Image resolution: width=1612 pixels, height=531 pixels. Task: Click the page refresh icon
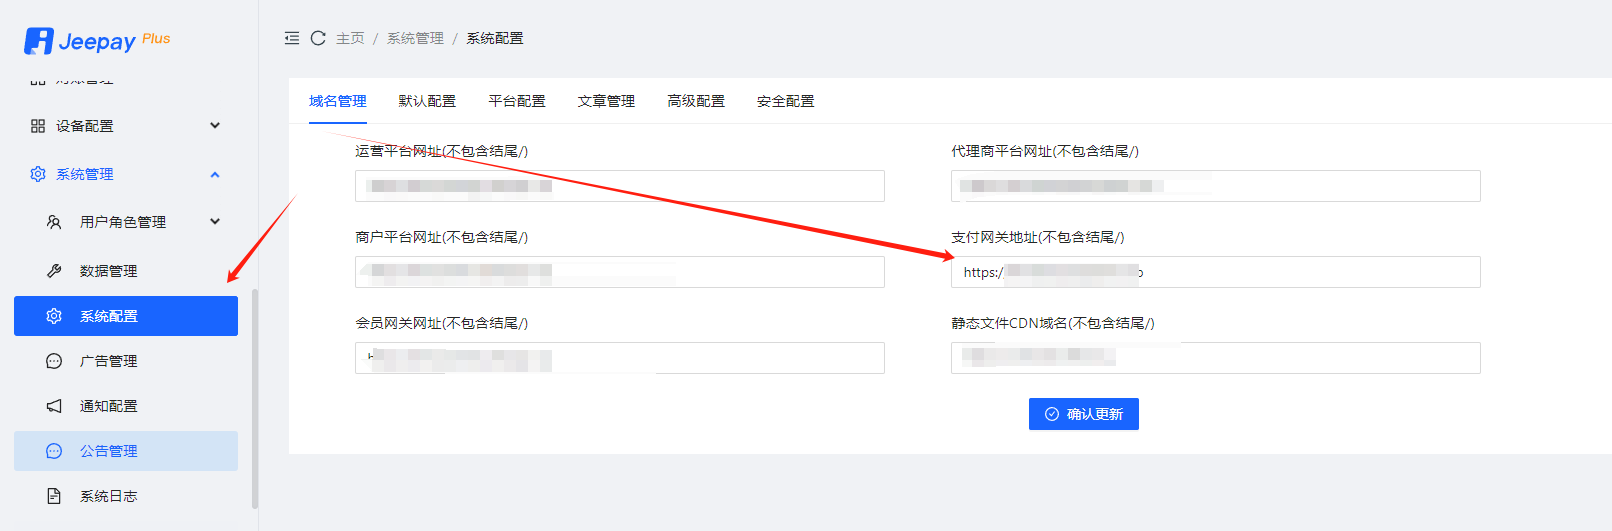click(318, 38)
